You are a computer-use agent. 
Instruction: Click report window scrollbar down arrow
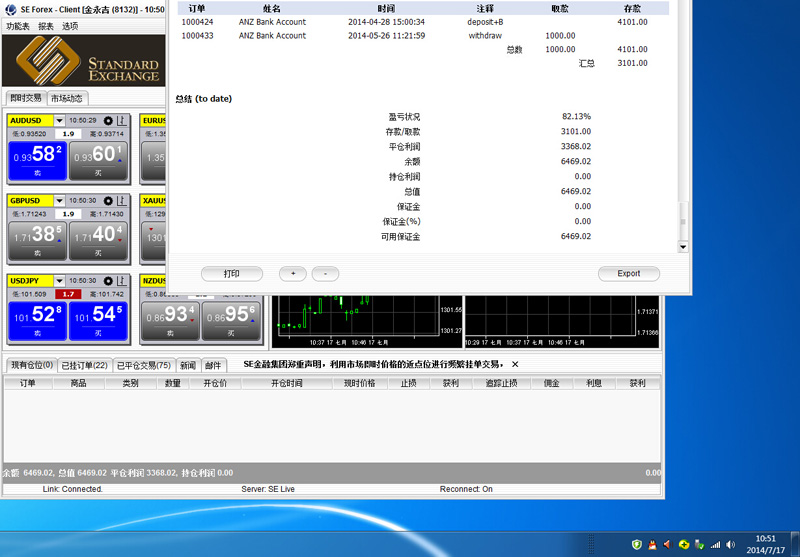coord(683,247)
